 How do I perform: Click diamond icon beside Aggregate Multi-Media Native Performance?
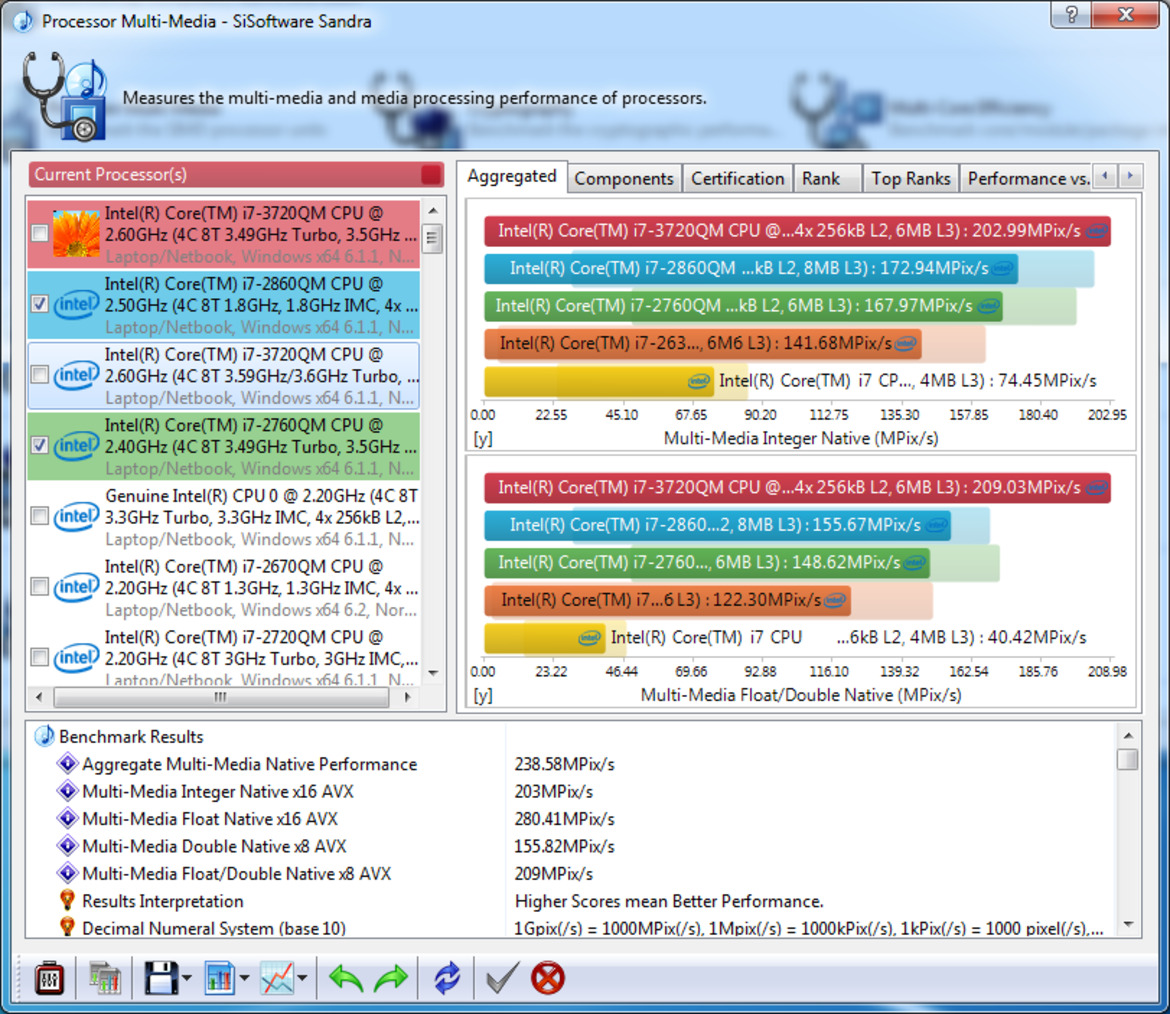pyautogui.click(x=68, y=763)
